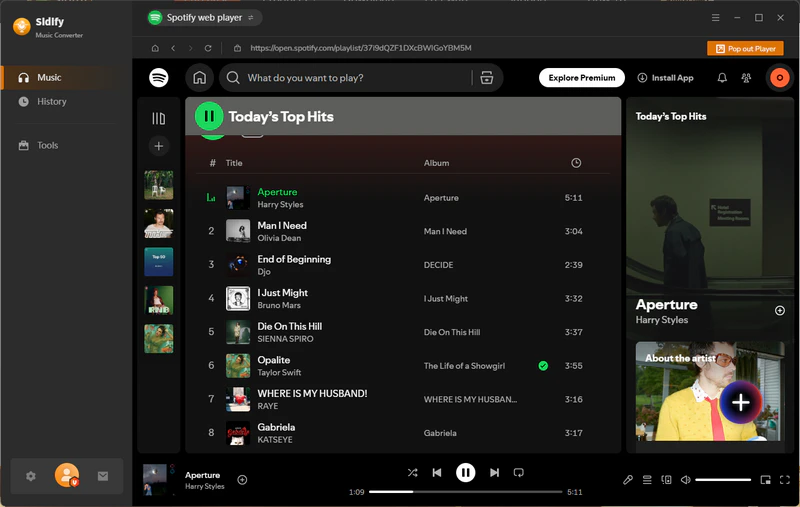Select Gabriela by KATSEYE

[403, 433]
